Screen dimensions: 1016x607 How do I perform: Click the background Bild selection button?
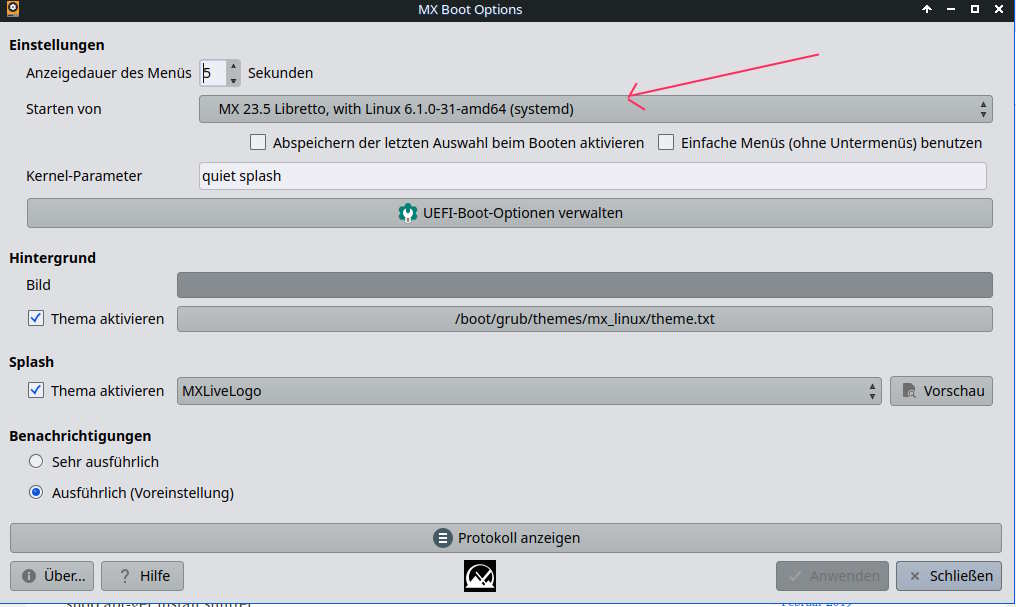pyautogui.click(x=584, y=285)
